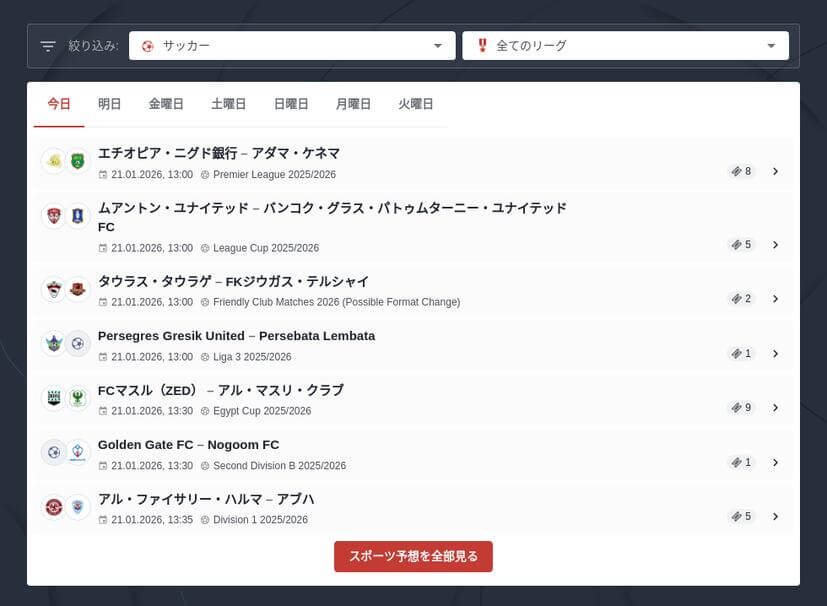827x606 pixels.
Task: Open the サッカー sport dropdown
Action: [x=306, y=46]
